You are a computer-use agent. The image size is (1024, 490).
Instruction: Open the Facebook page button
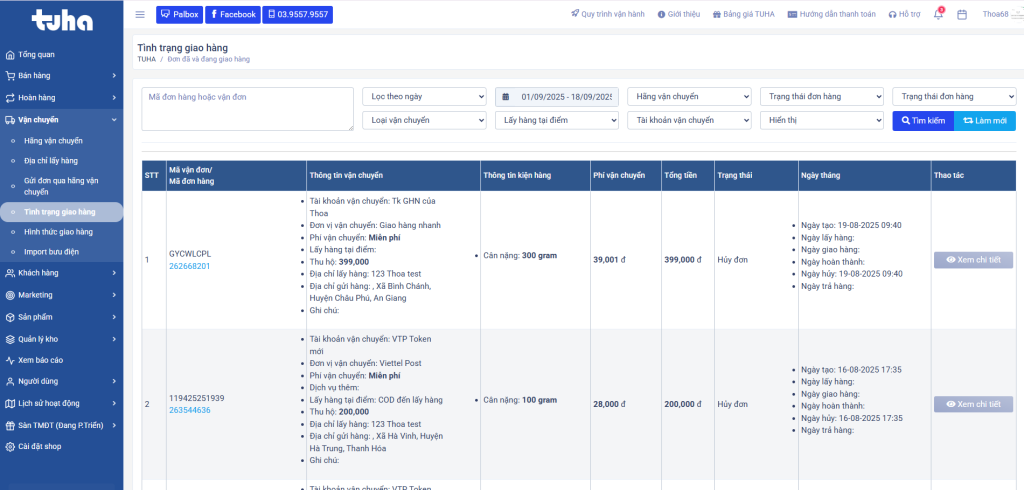[232, 15]
